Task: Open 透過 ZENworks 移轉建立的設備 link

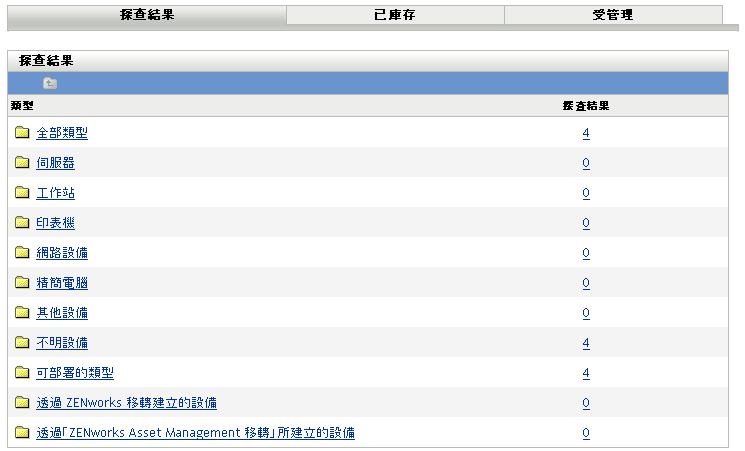Action: point(126,403)
